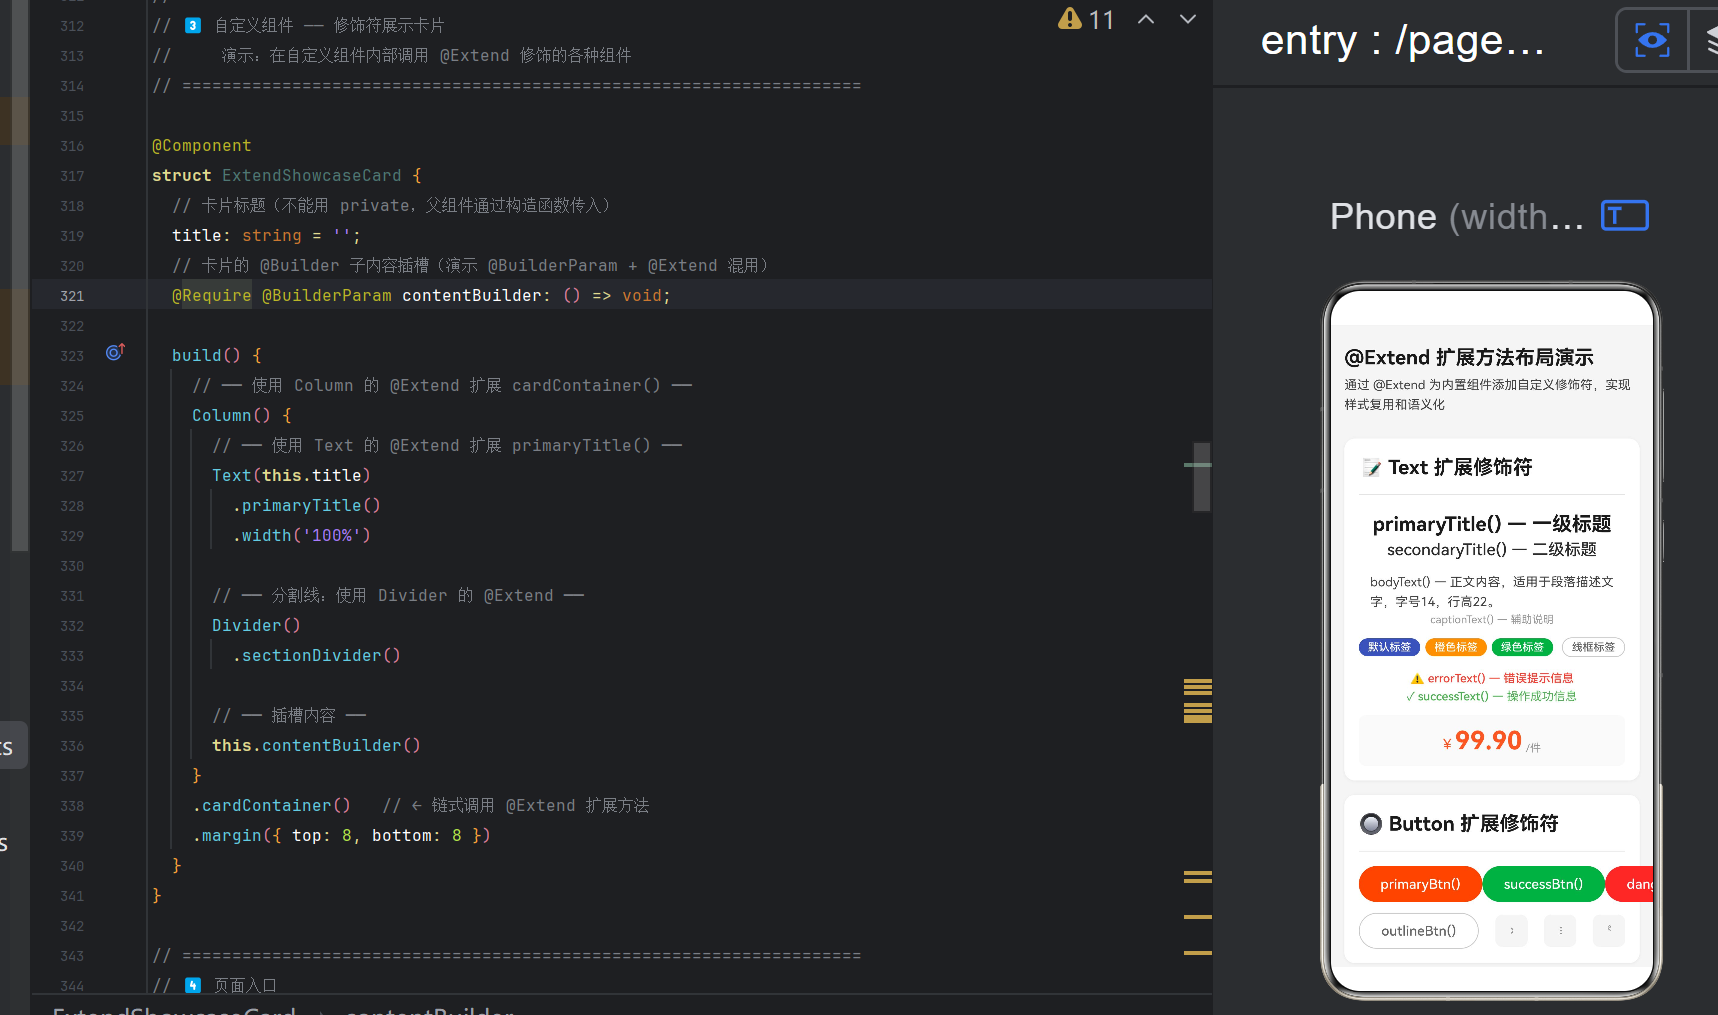This screenshot has height=1015, width=1718.
Task: Click the captionText() — 辅助说明 caption
Action: pos(1491,620)
